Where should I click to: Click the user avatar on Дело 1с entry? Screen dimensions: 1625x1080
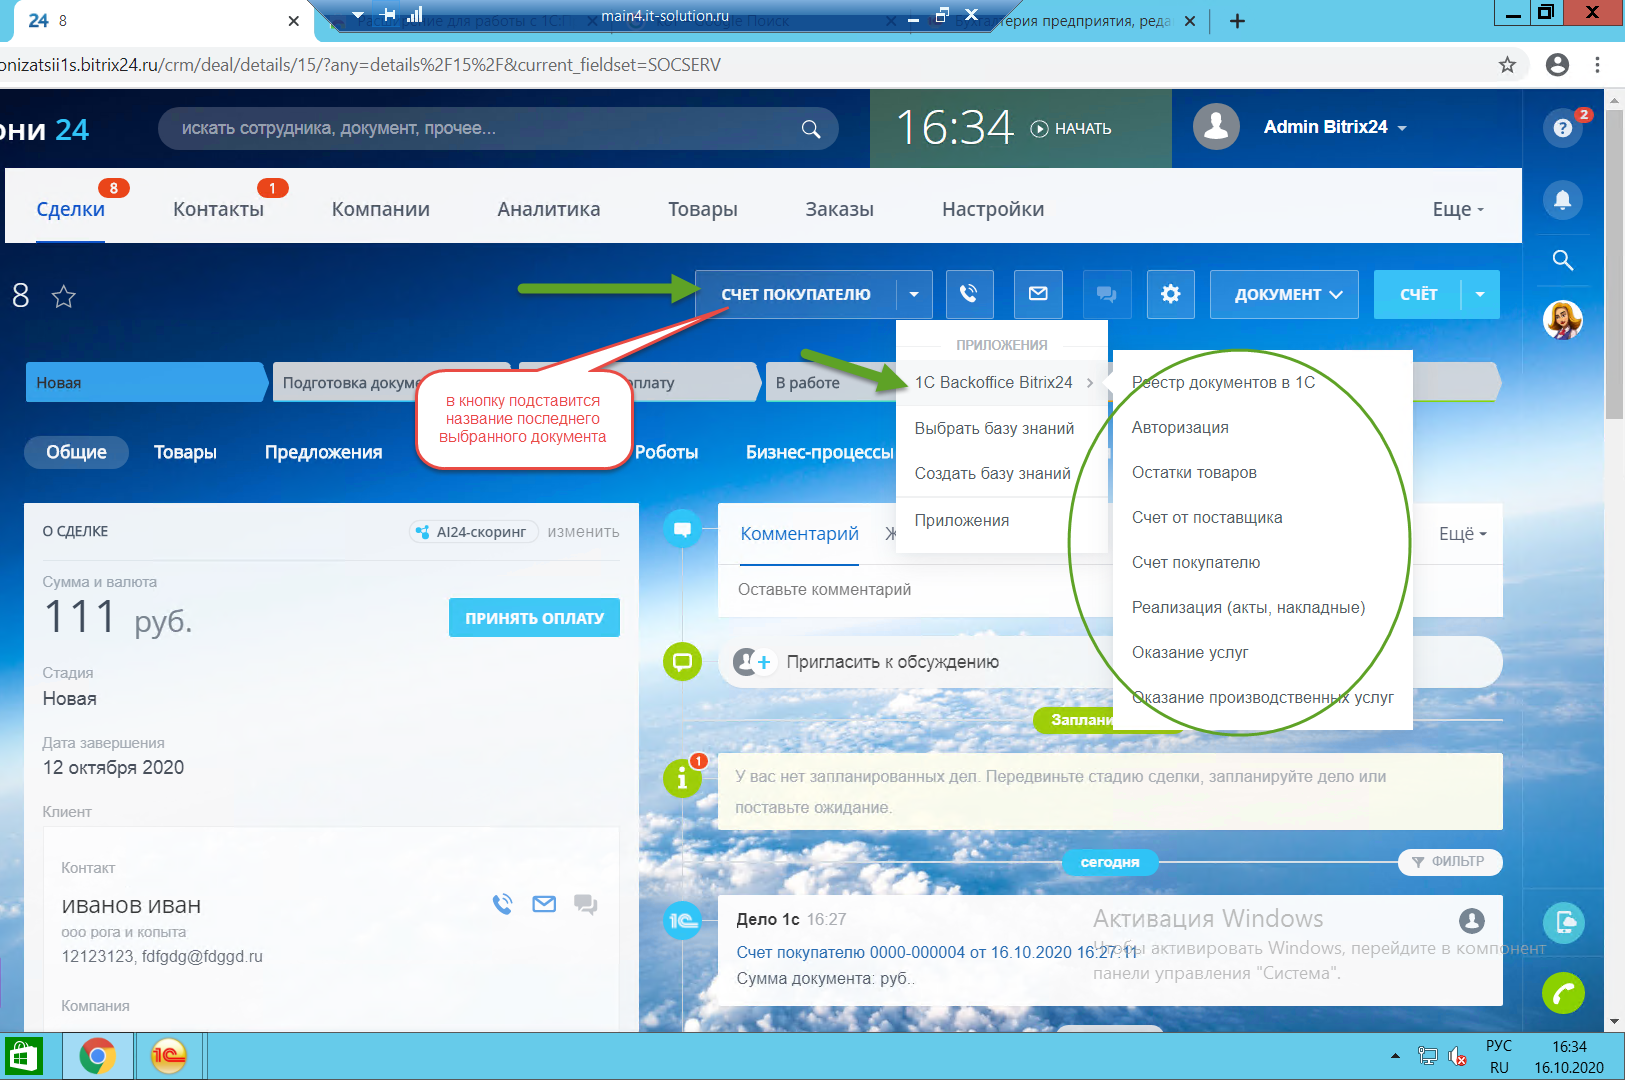click(x=1472, y=920)
